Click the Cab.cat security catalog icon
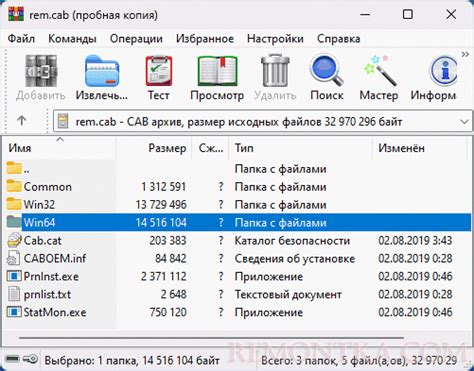474x371 pixels. (x=14, y=240)
